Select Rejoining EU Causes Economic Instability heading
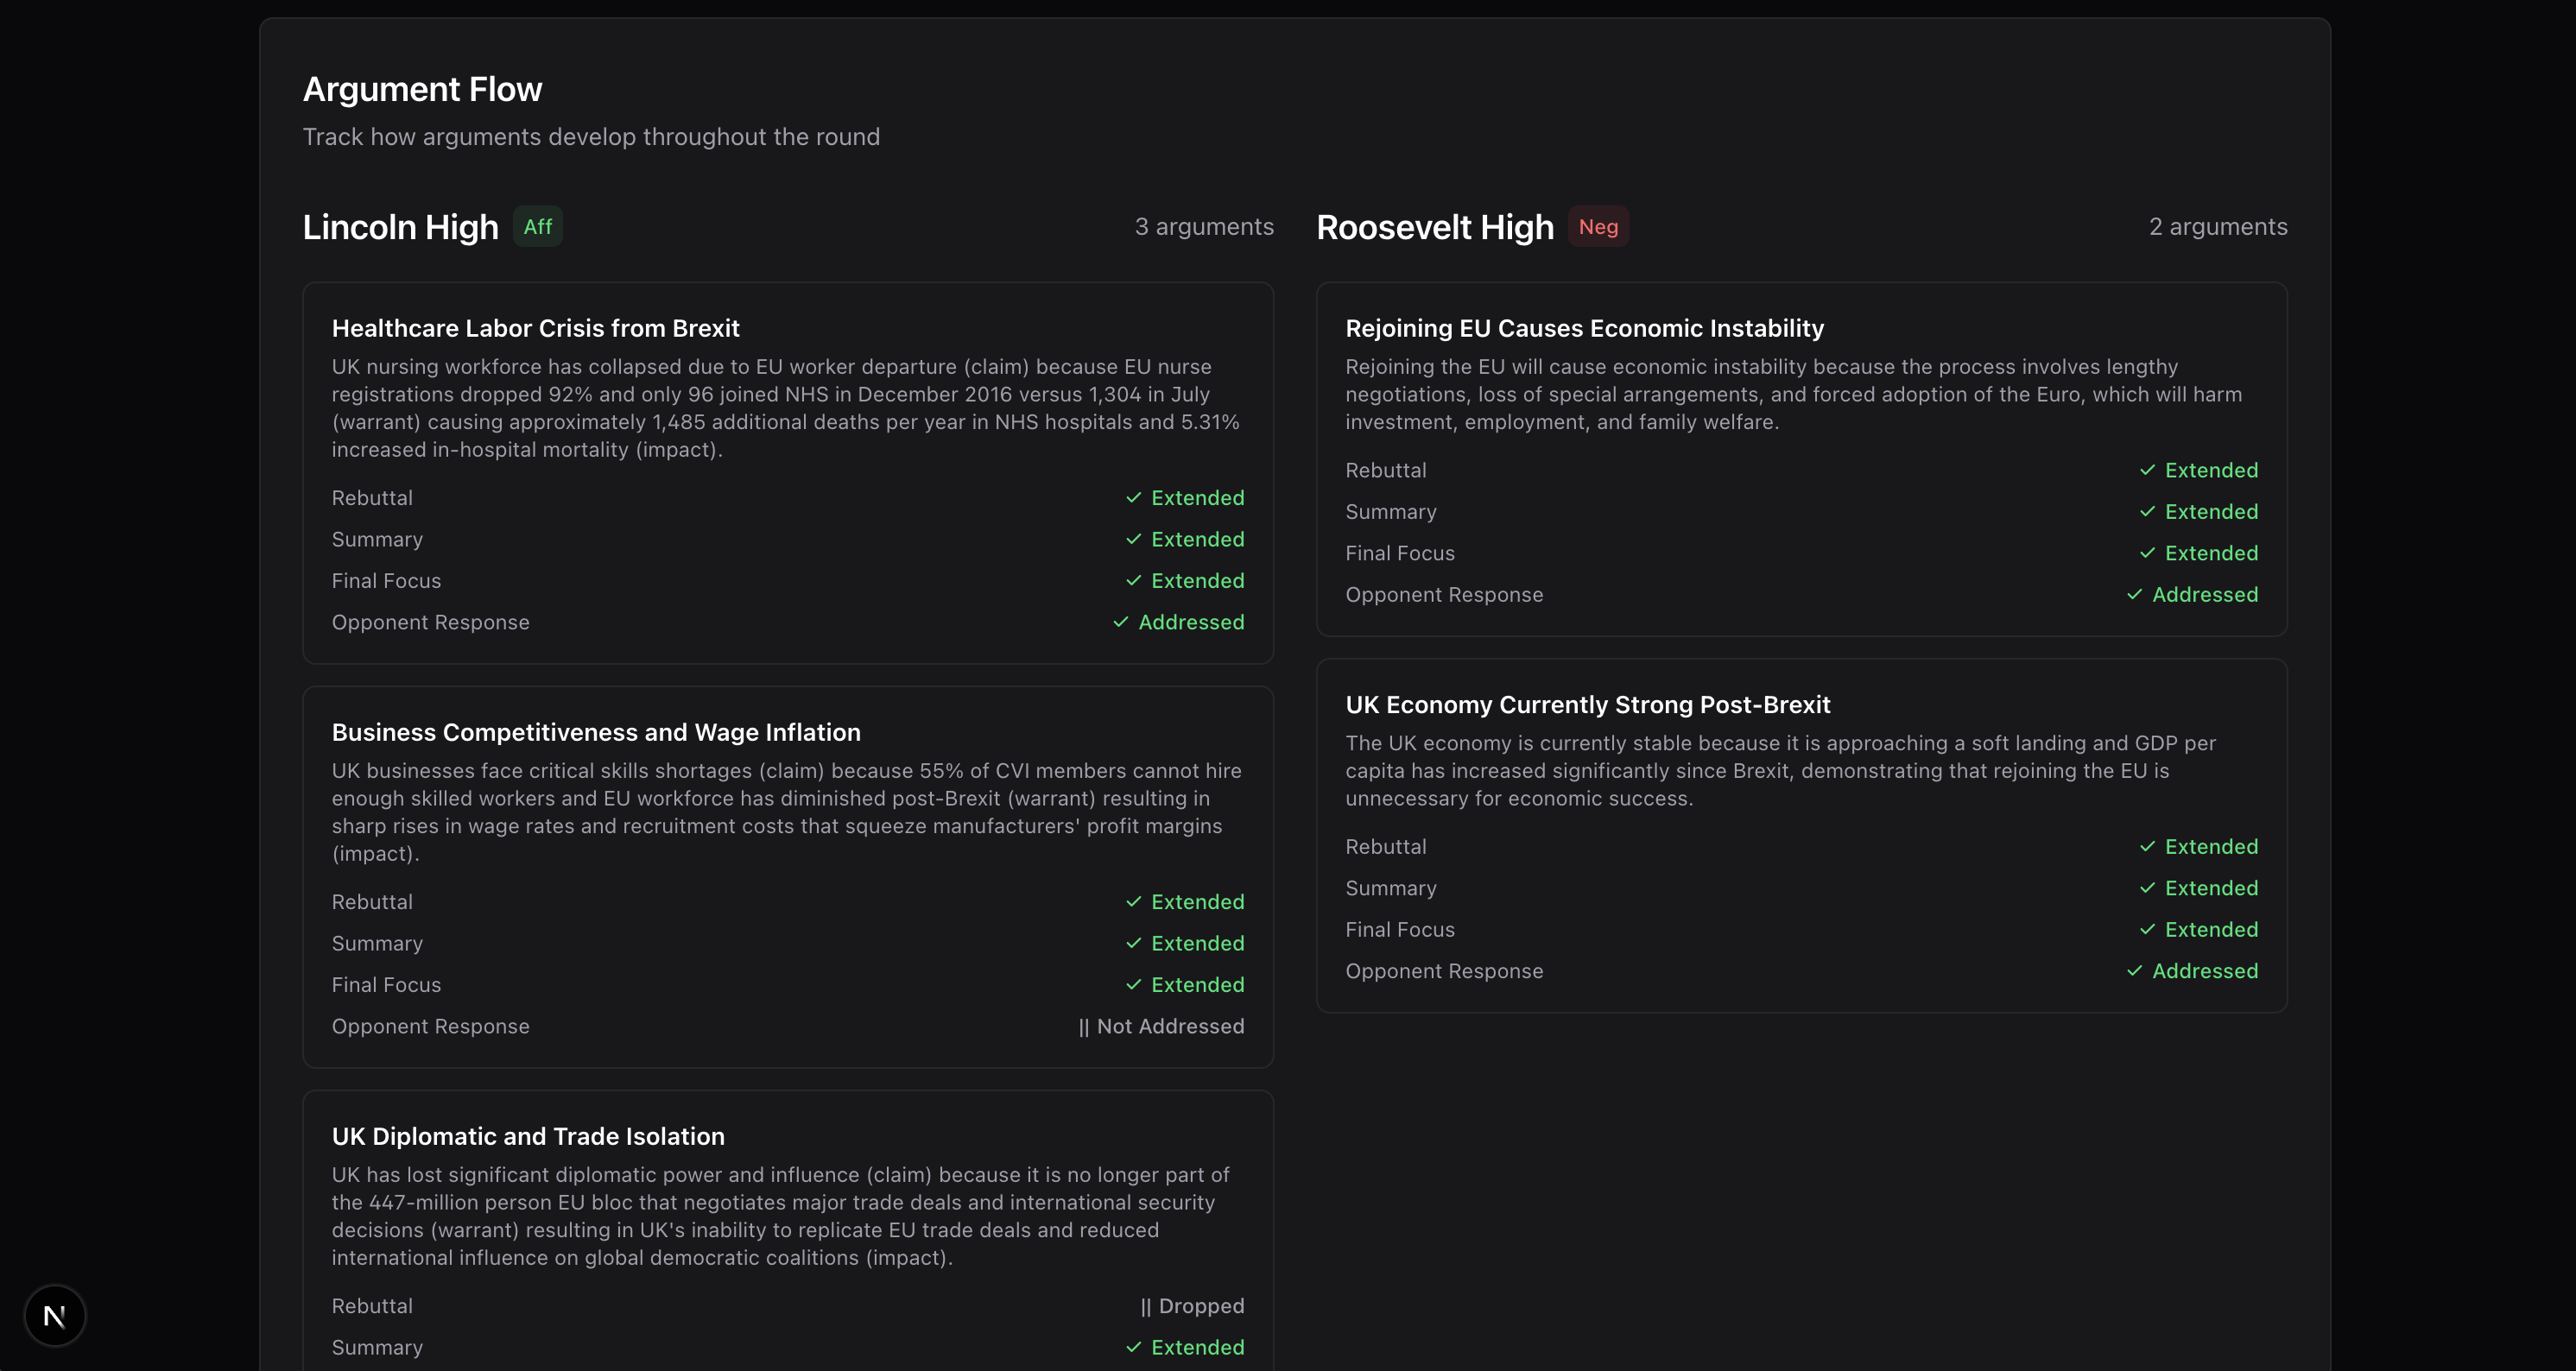Viewport: 2576px width, 1371px height. (x=1584, y=328)
